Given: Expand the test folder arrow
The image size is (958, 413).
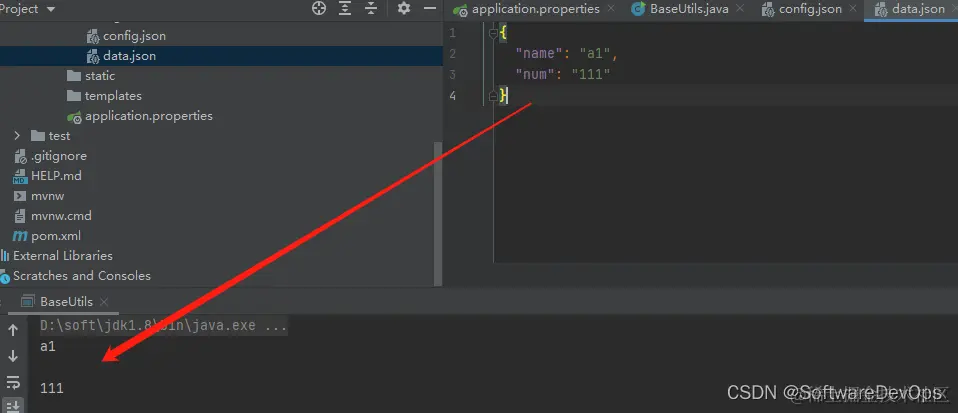Looking at the screenshot, I should point(17,136).
